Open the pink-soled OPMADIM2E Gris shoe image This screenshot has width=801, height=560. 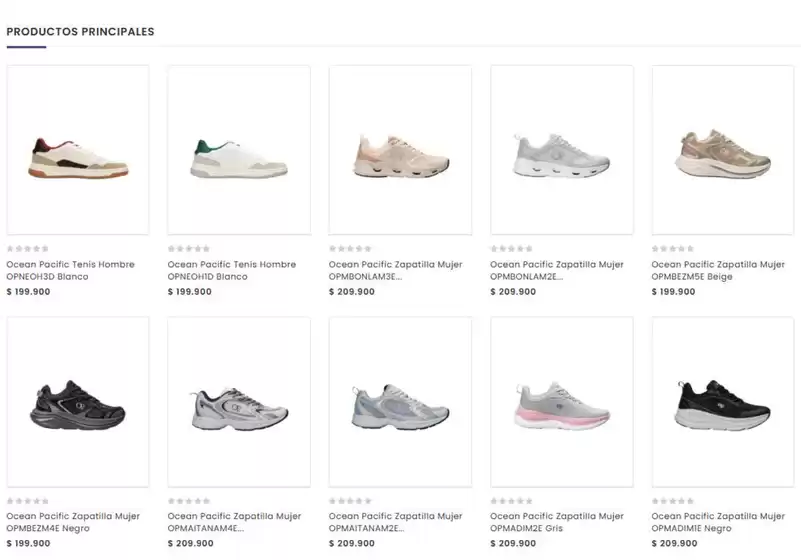tap(562, 402)
